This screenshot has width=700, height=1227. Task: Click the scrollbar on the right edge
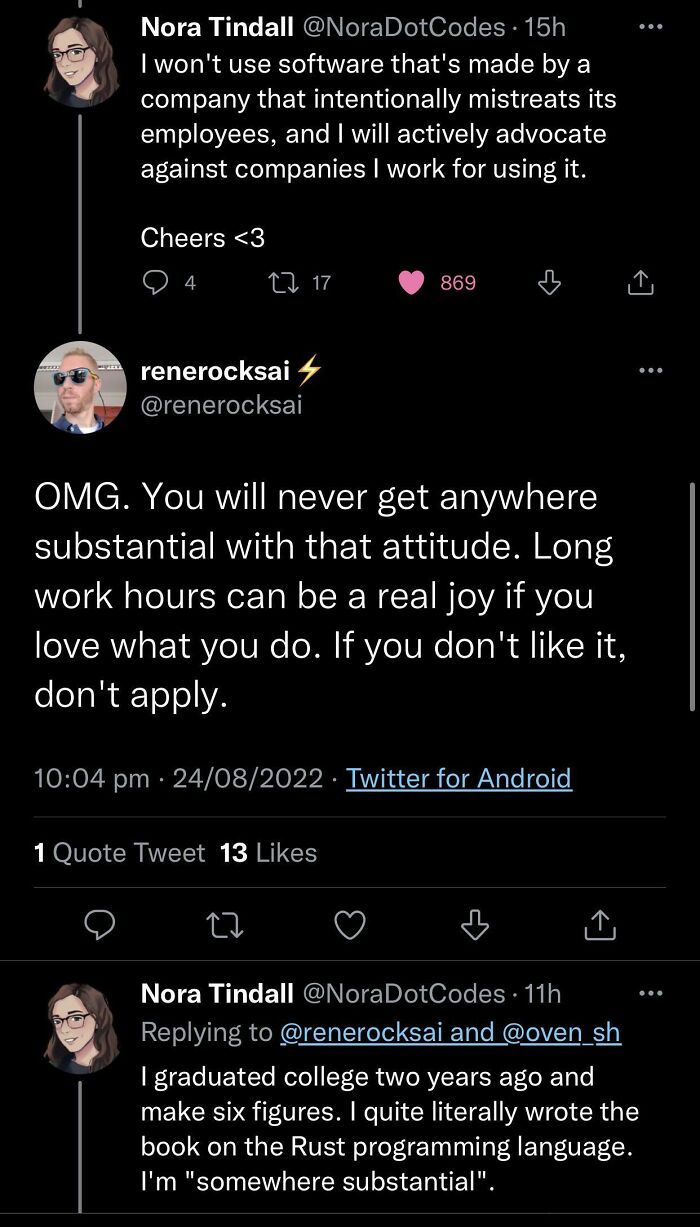tap(693, 596)
